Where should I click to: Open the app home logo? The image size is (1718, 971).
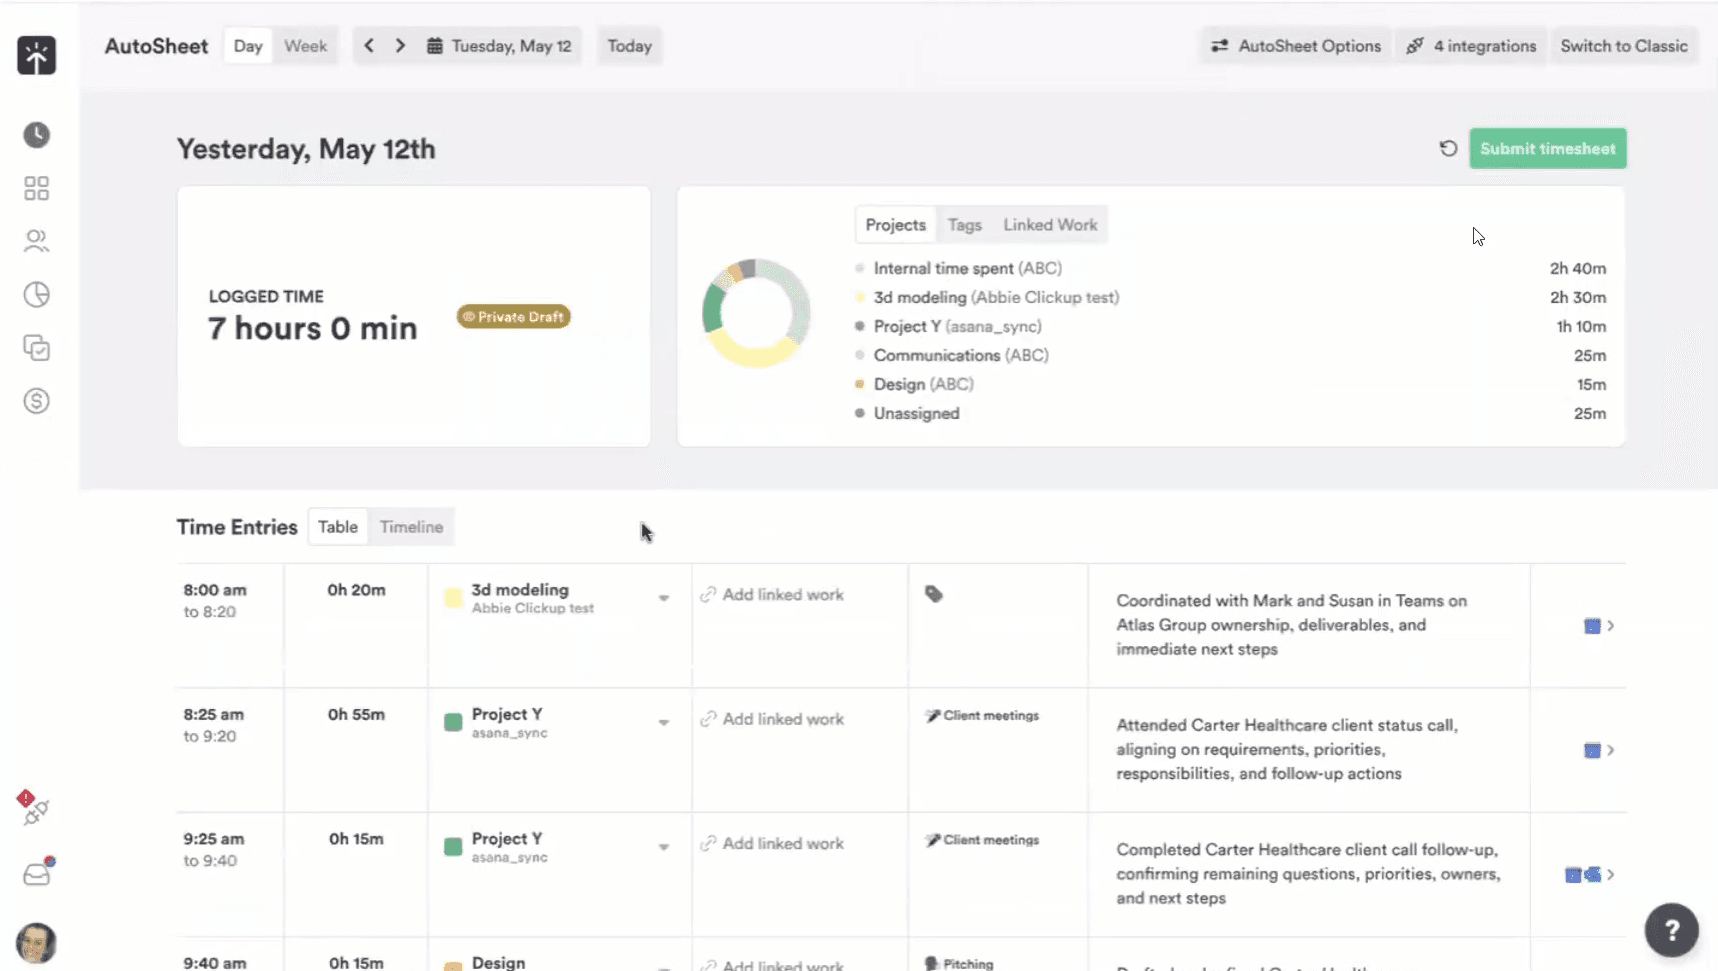pyautogui.click(x=36, y=55)
